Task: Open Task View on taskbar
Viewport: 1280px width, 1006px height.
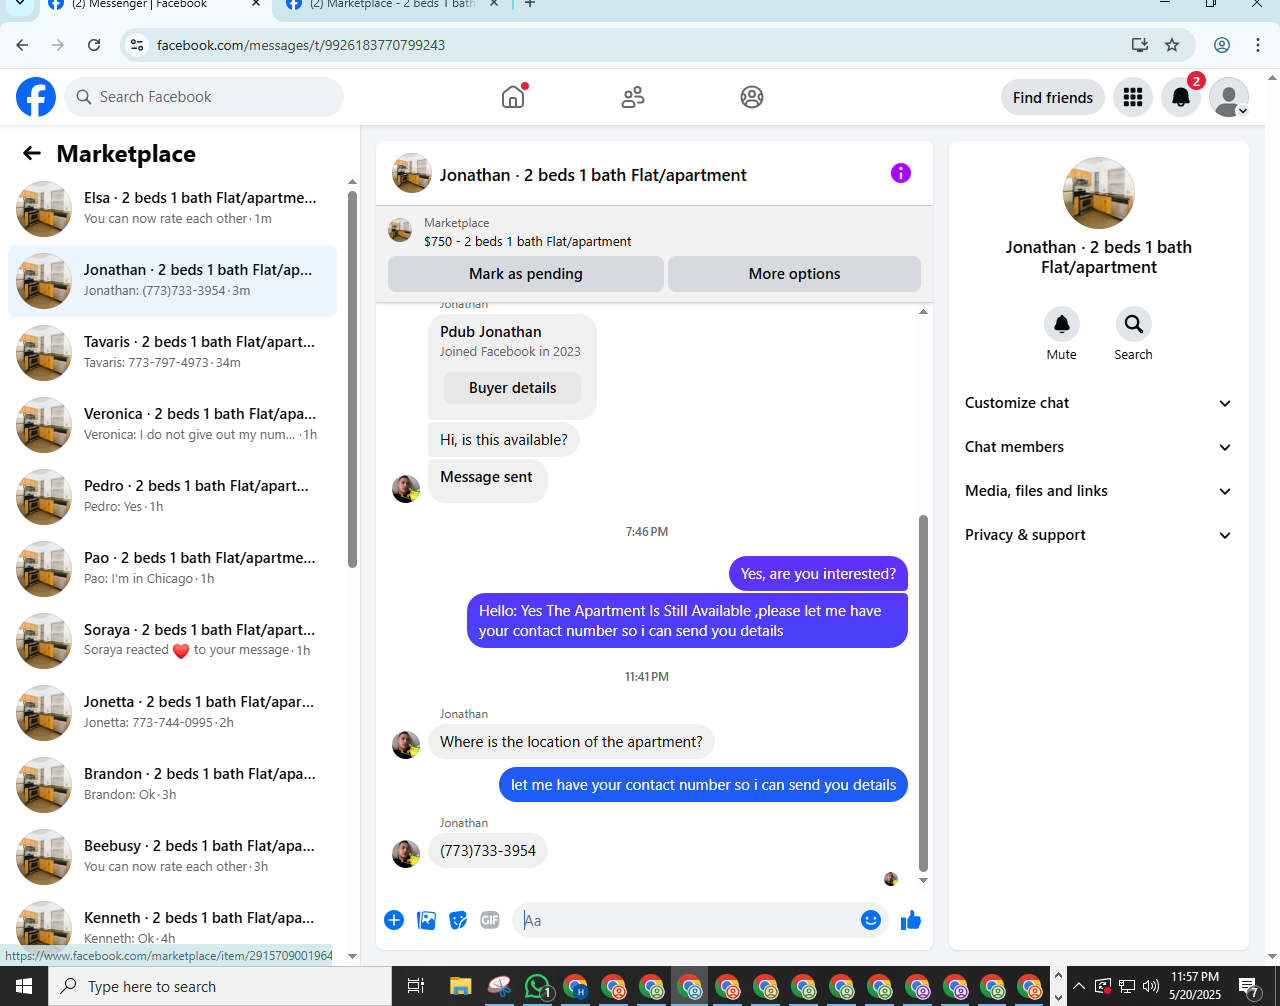Action: 416,987
